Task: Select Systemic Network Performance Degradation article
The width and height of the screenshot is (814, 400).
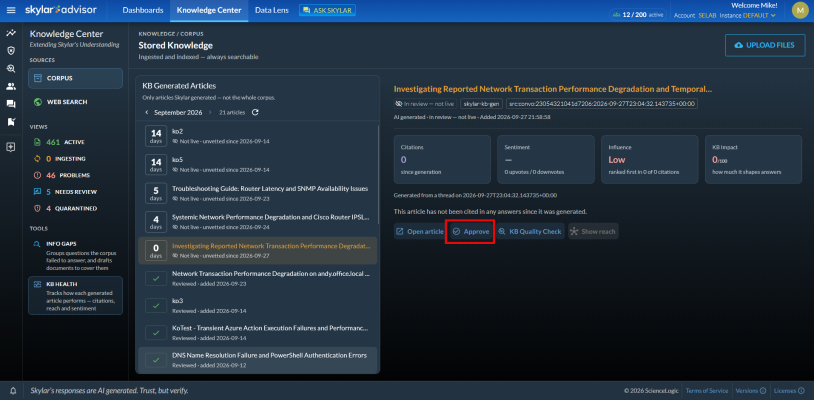Action: pyautogui.click(x=257, y=222)
